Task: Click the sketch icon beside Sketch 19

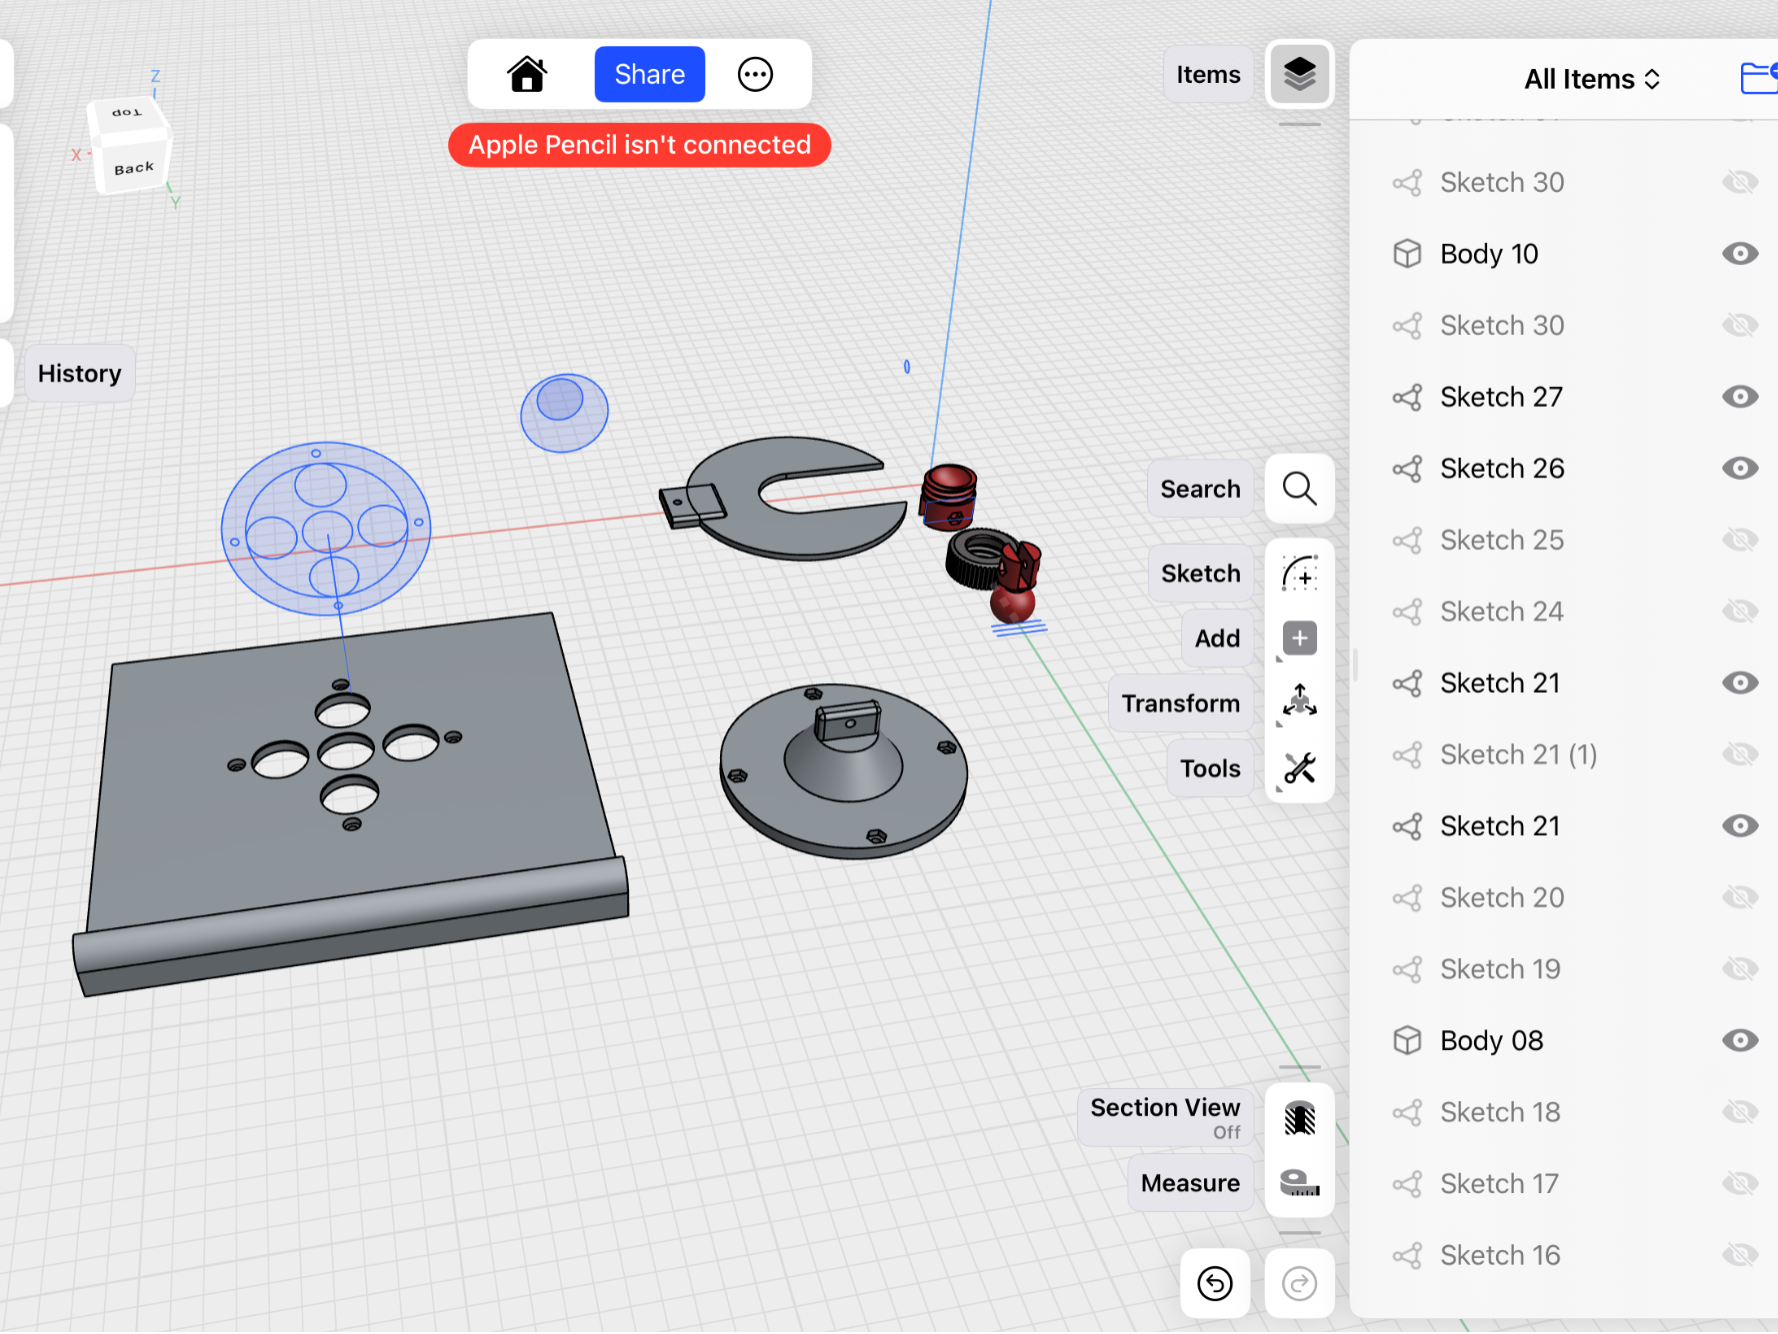Action: coord(1407,969)
